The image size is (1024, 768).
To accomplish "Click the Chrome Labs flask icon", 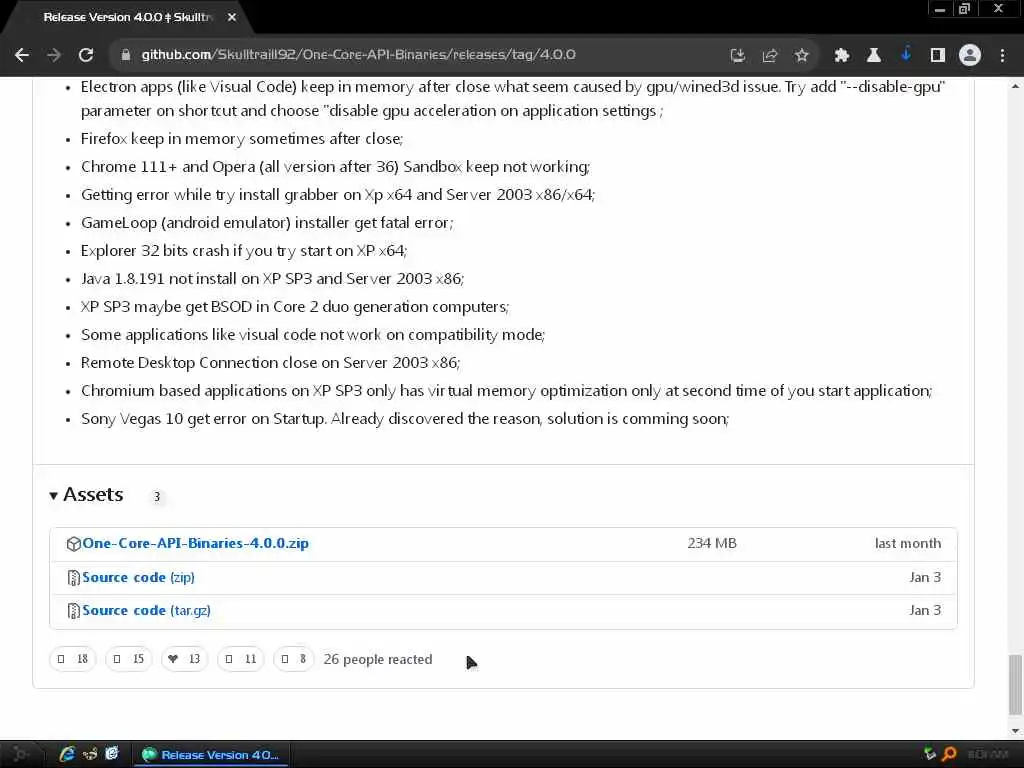I will pyautogui.click(x=873, y=56).
